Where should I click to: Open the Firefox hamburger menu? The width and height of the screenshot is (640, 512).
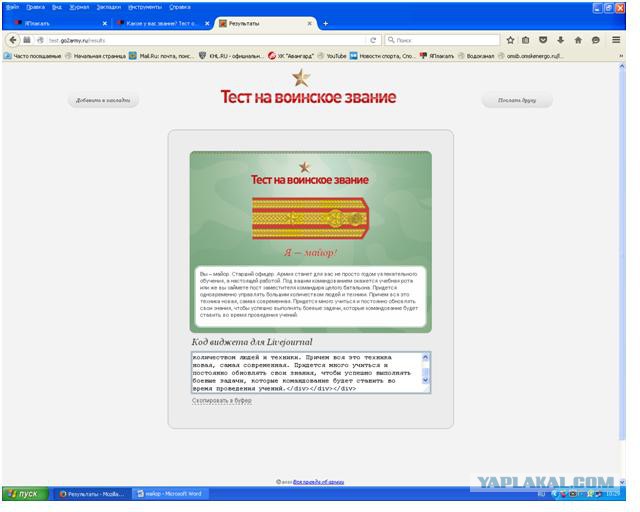616,40
